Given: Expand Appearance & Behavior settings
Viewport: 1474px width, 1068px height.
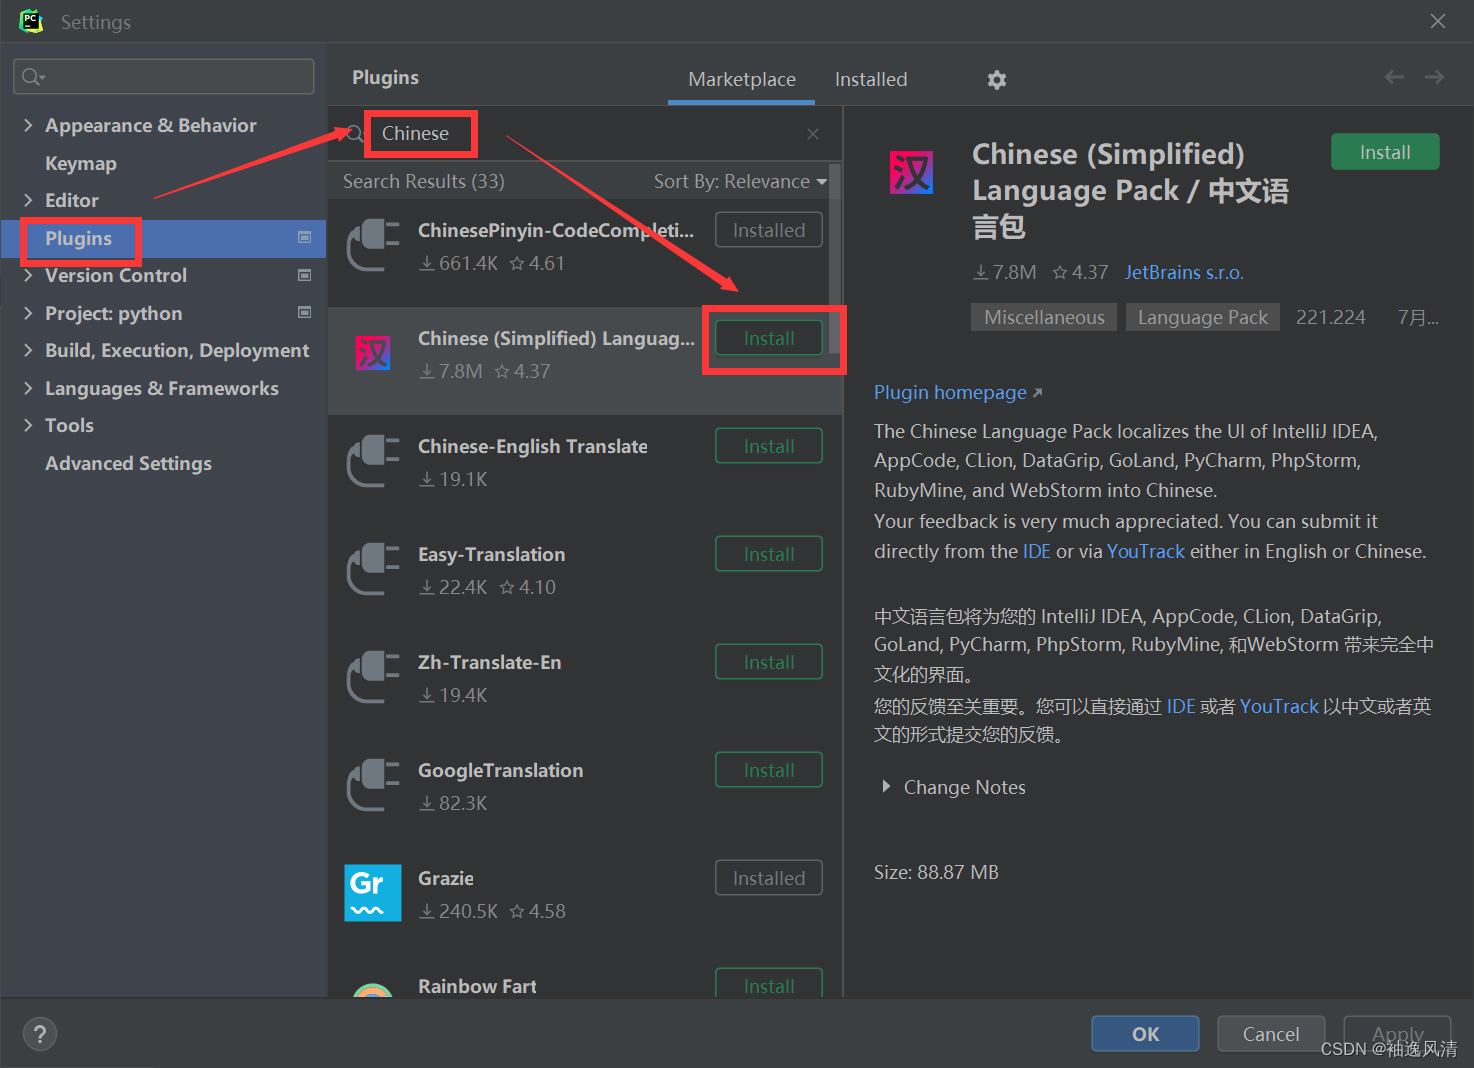Looking at the screenshot, I should [28, 125].
